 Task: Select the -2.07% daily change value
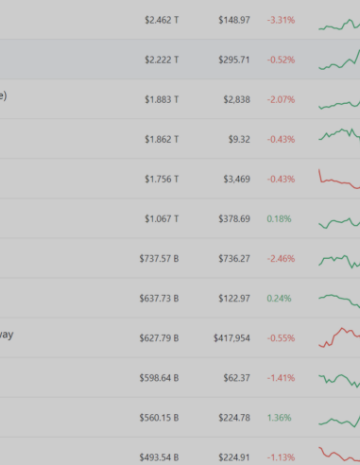coord(281,100)
